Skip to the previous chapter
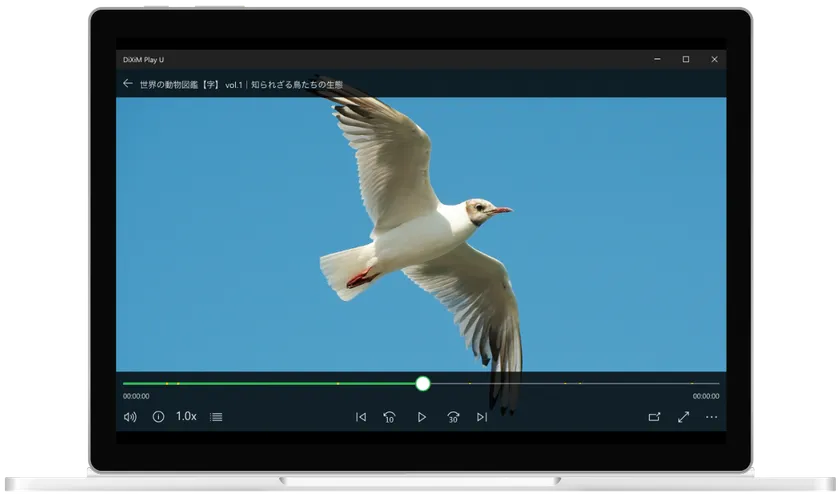Image resolution: width=840 pixels, height=498 pixels. pos(361,417)
